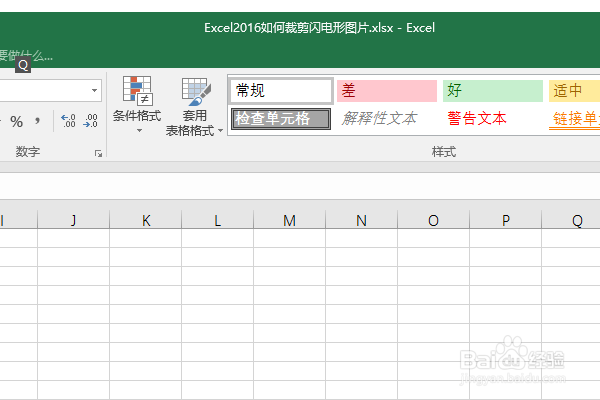Apply the 解释性文本 (Explanatory Text) style
This screenshot has height=400, width=600.
coord(387,119)
